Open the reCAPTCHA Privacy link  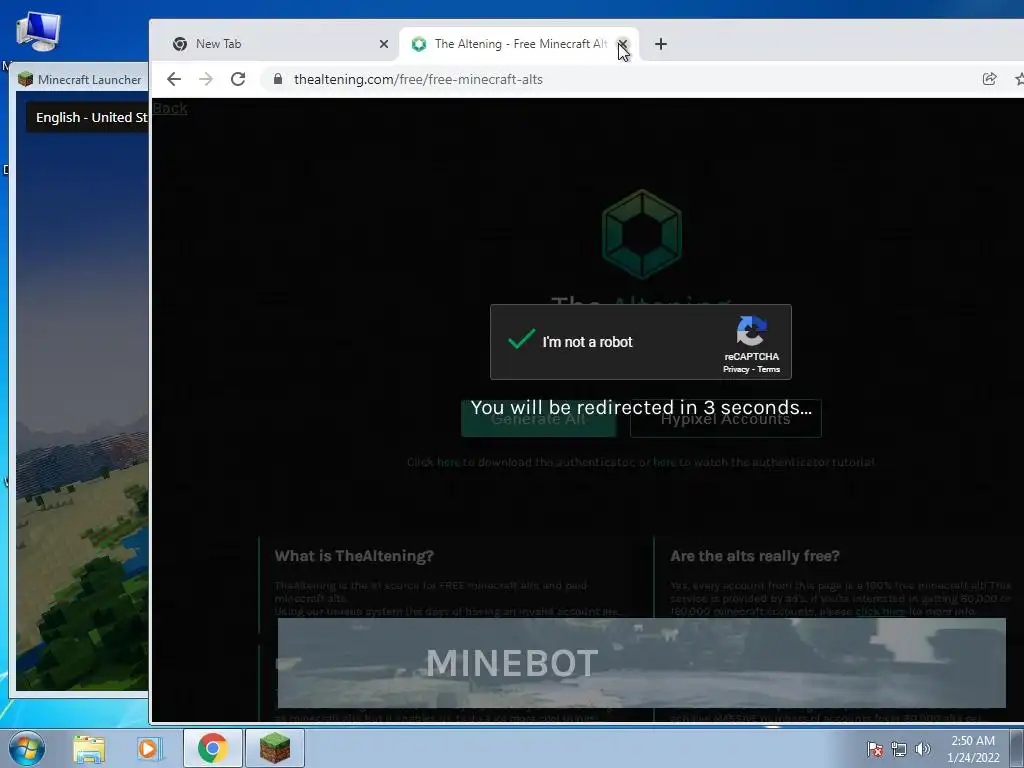tap(735, 370)
